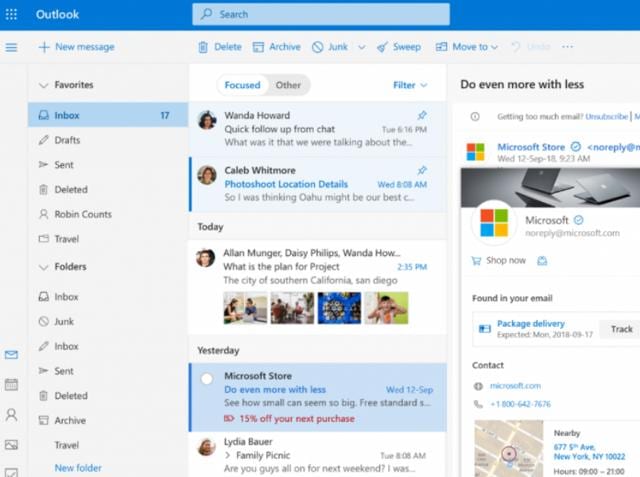Image resolution: width=640 pixels, height=477 pixels.
Task: Click the Junk blocked-circle icon
Action: pos(318,47)
